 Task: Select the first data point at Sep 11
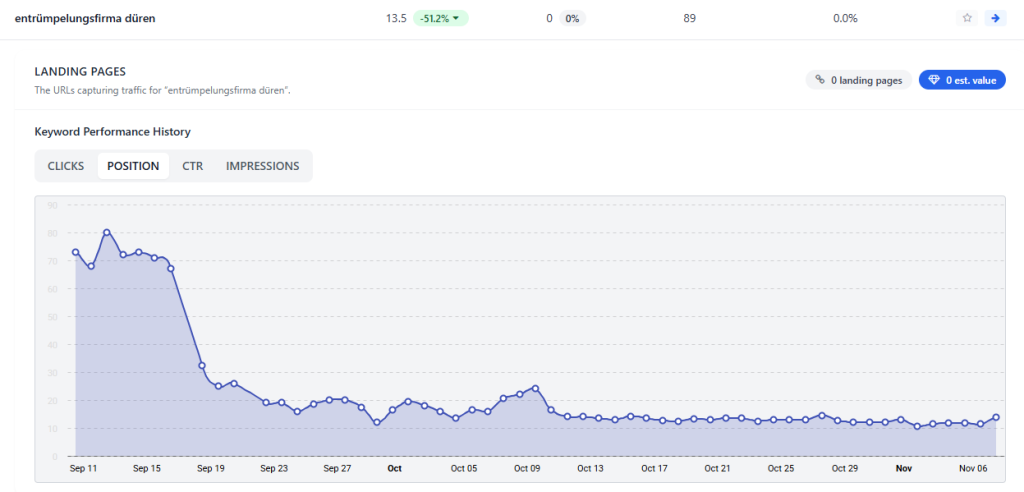coord(75,252)
